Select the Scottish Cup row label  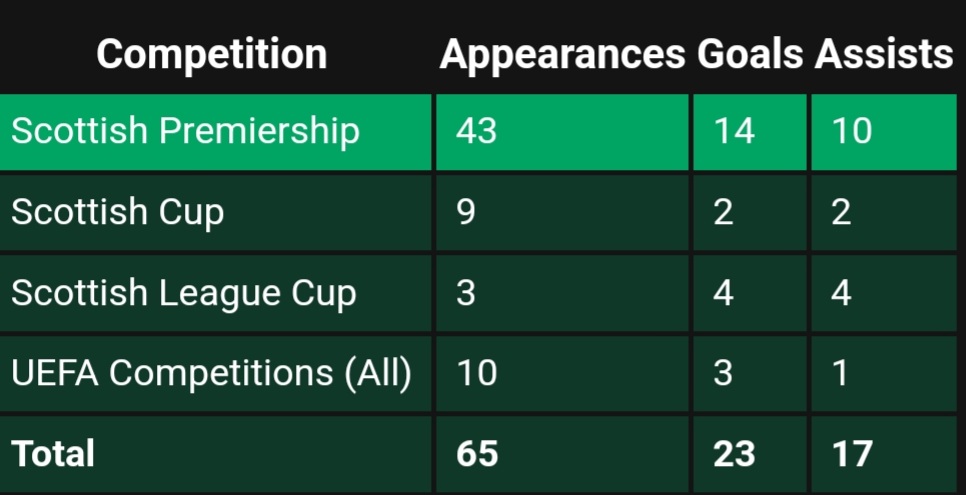117,213
